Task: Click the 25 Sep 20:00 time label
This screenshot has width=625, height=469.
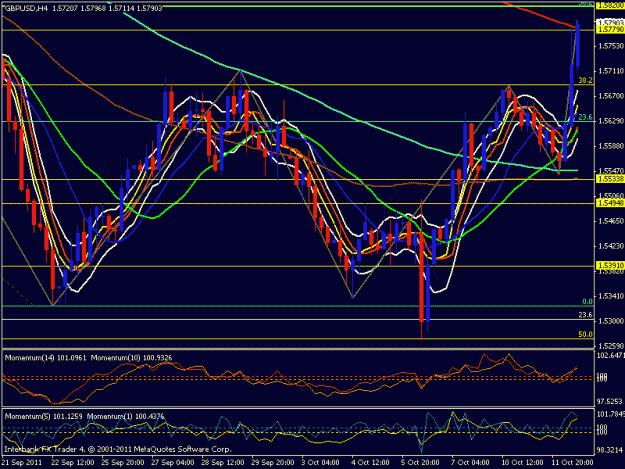Action: 123,463
